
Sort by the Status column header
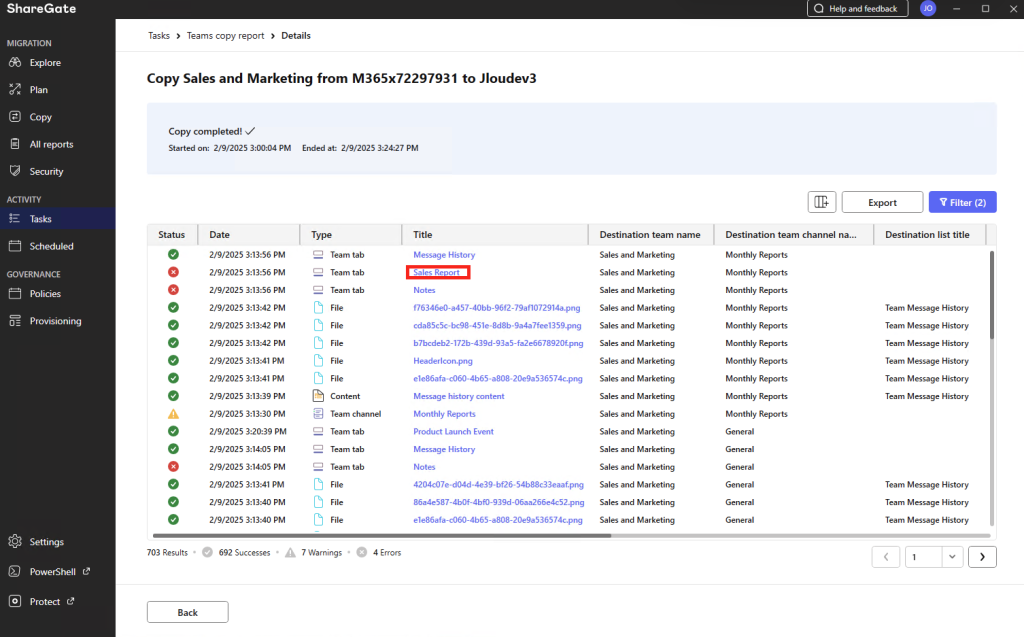(x=171, y=235)
